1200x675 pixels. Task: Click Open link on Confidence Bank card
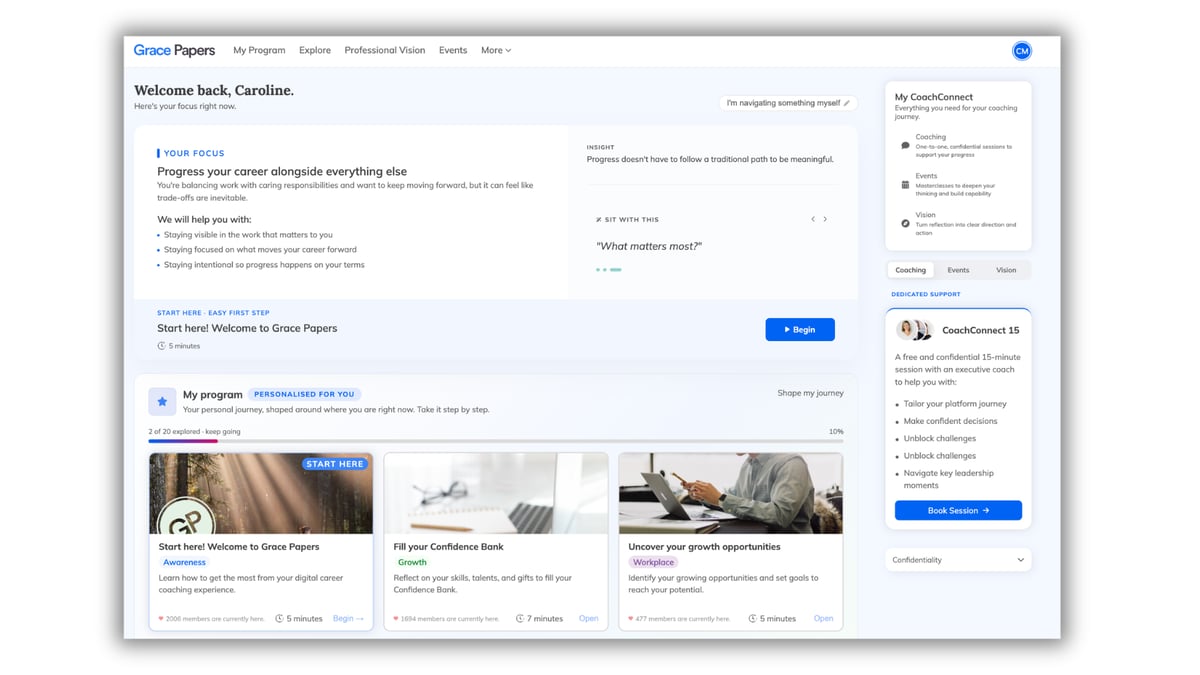(x=589, y=619)
